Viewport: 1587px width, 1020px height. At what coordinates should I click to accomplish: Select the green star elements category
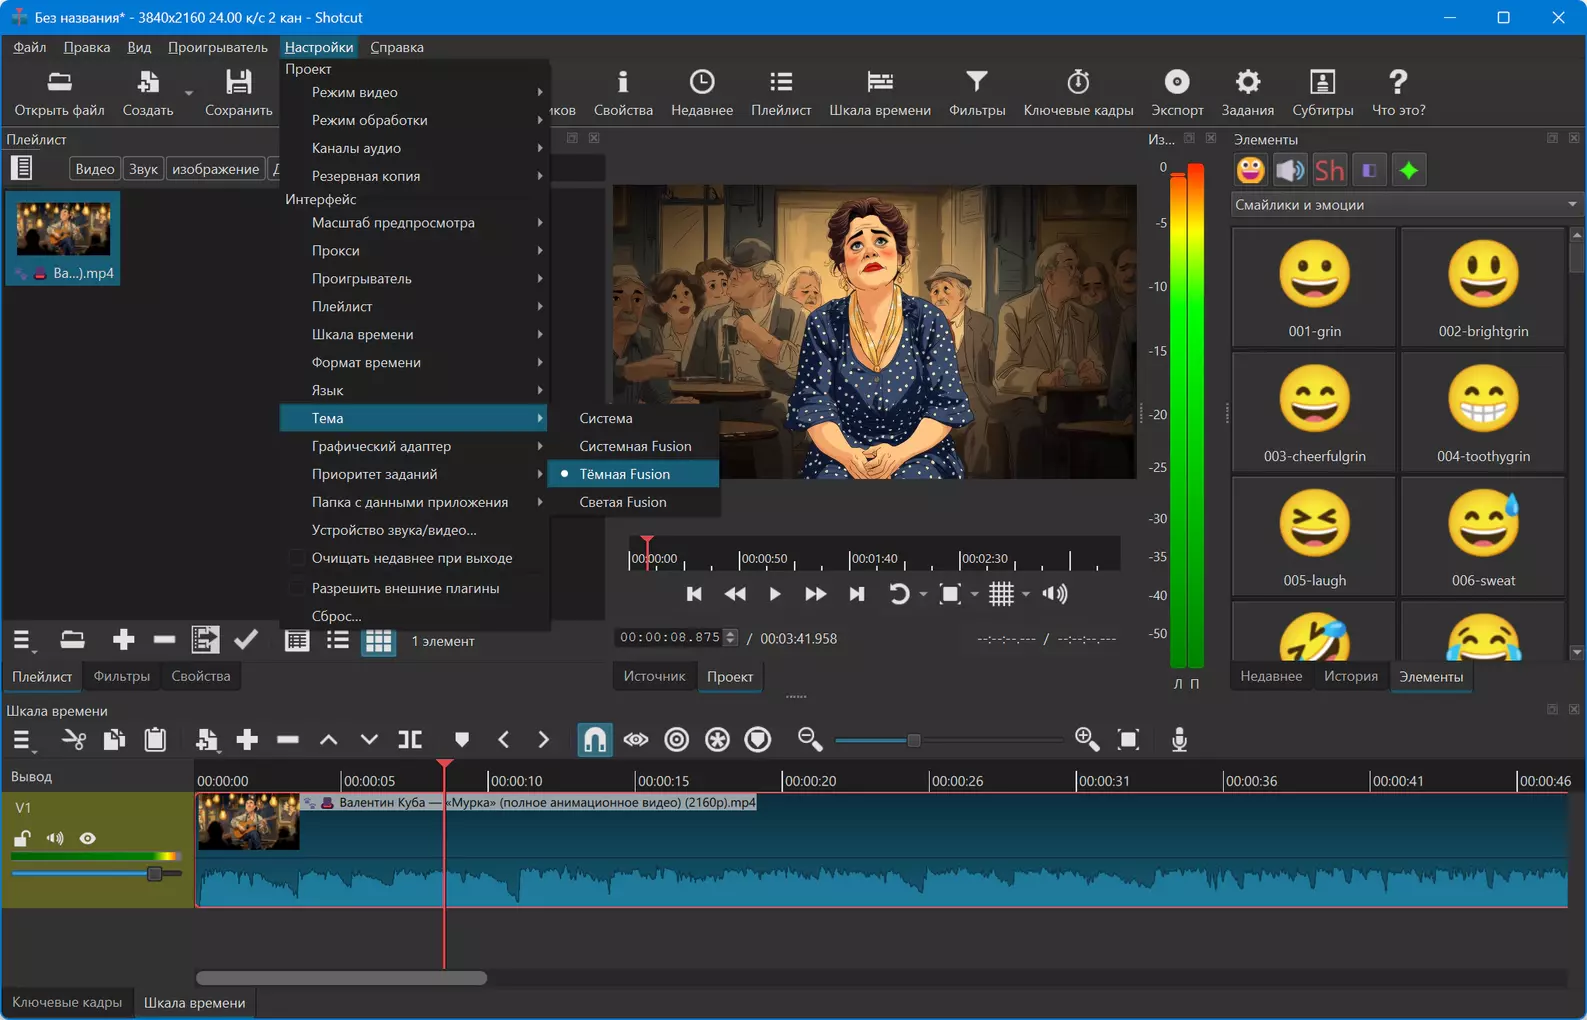(x=1408, y=170)
